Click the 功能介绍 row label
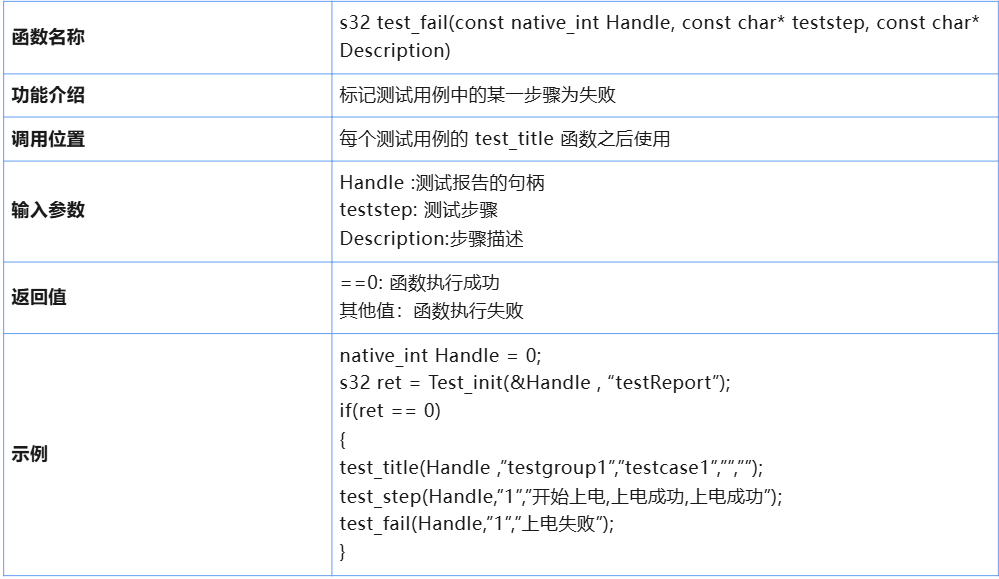The width and height of the screenshot is (999, 579). 48,95
